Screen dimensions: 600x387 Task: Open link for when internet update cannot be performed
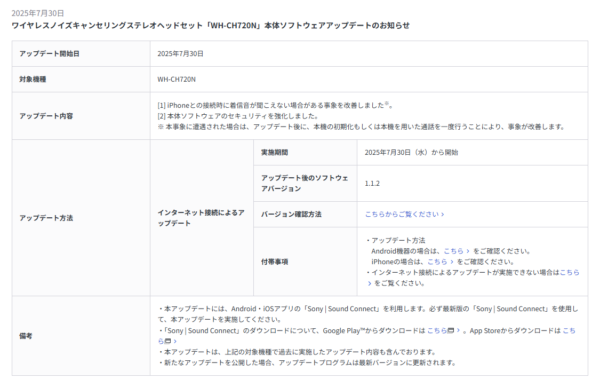570,273
